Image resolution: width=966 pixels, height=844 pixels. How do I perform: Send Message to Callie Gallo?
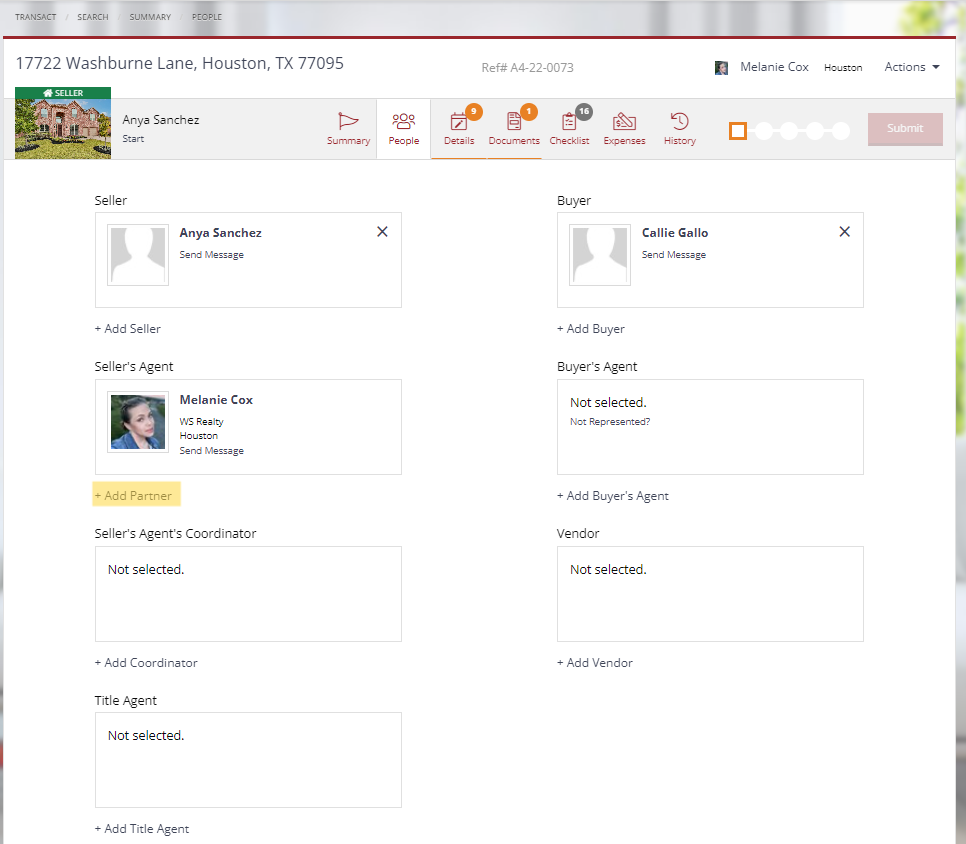[x=673, y=254]
